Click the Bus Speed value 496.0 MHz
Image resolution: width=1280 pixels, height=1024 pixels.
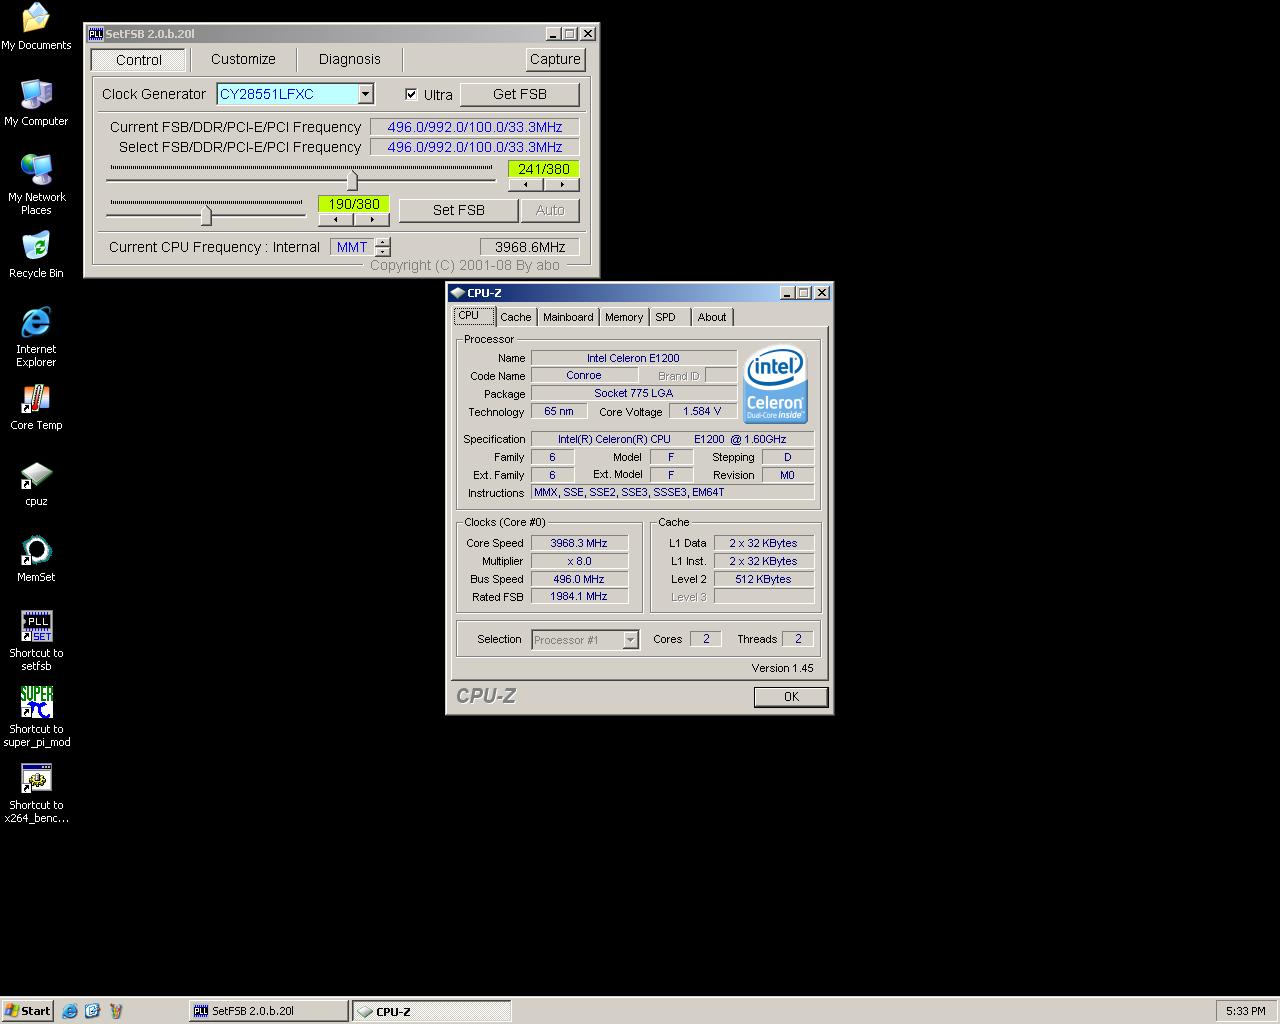tap(579, 579)
